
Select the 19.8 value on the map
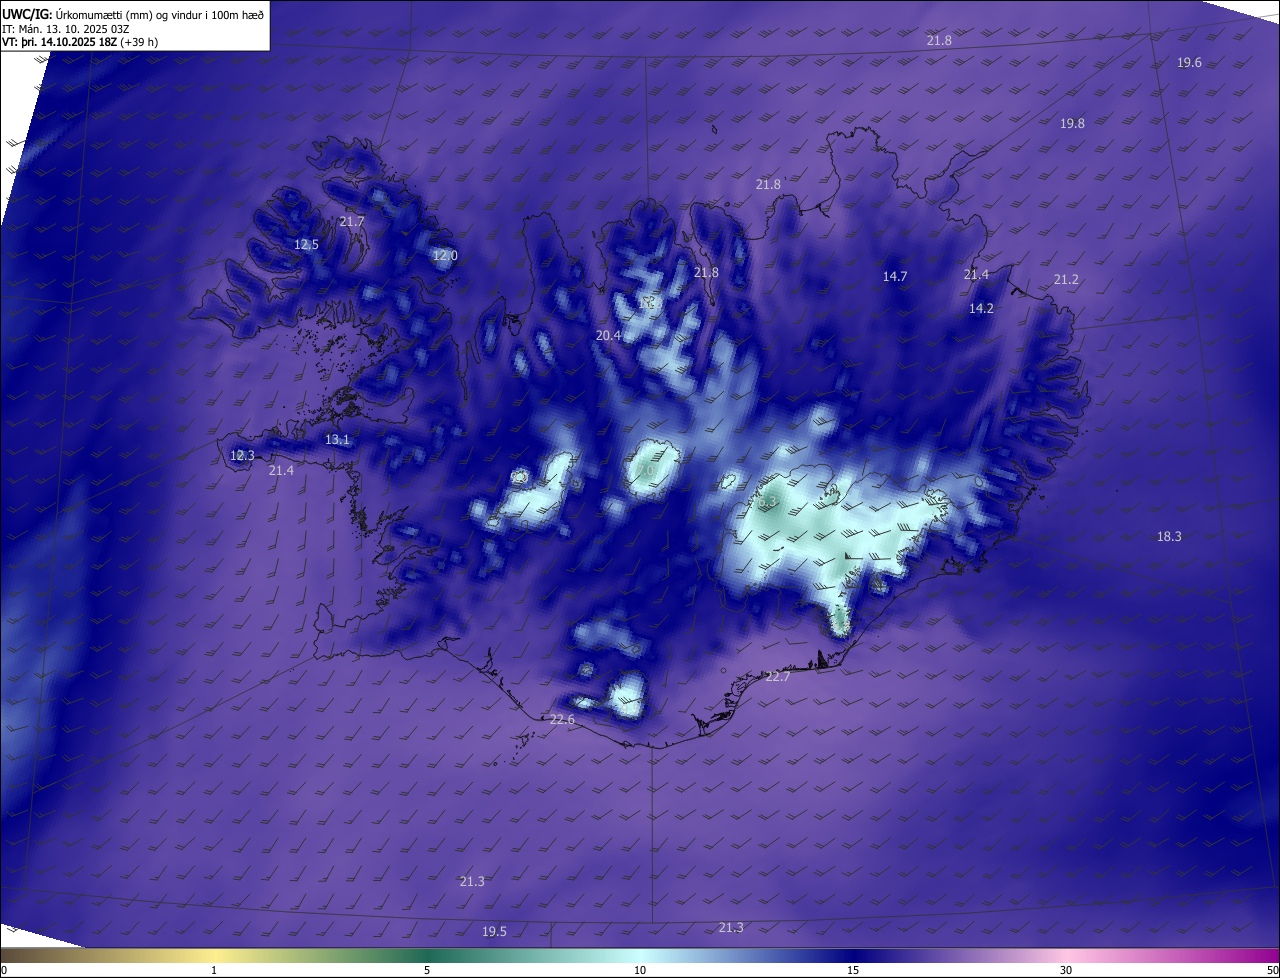pyautogui.click(x=1072, y=124)
